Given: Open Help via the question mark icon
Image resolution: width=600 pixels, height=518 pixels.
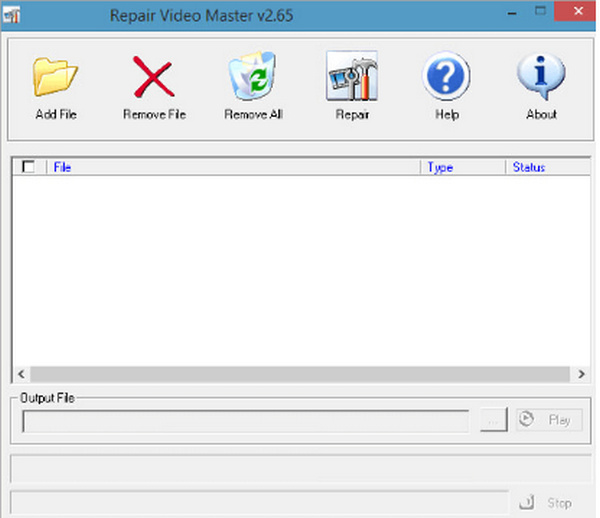Looking at the screenshot, I should point(446,76).
